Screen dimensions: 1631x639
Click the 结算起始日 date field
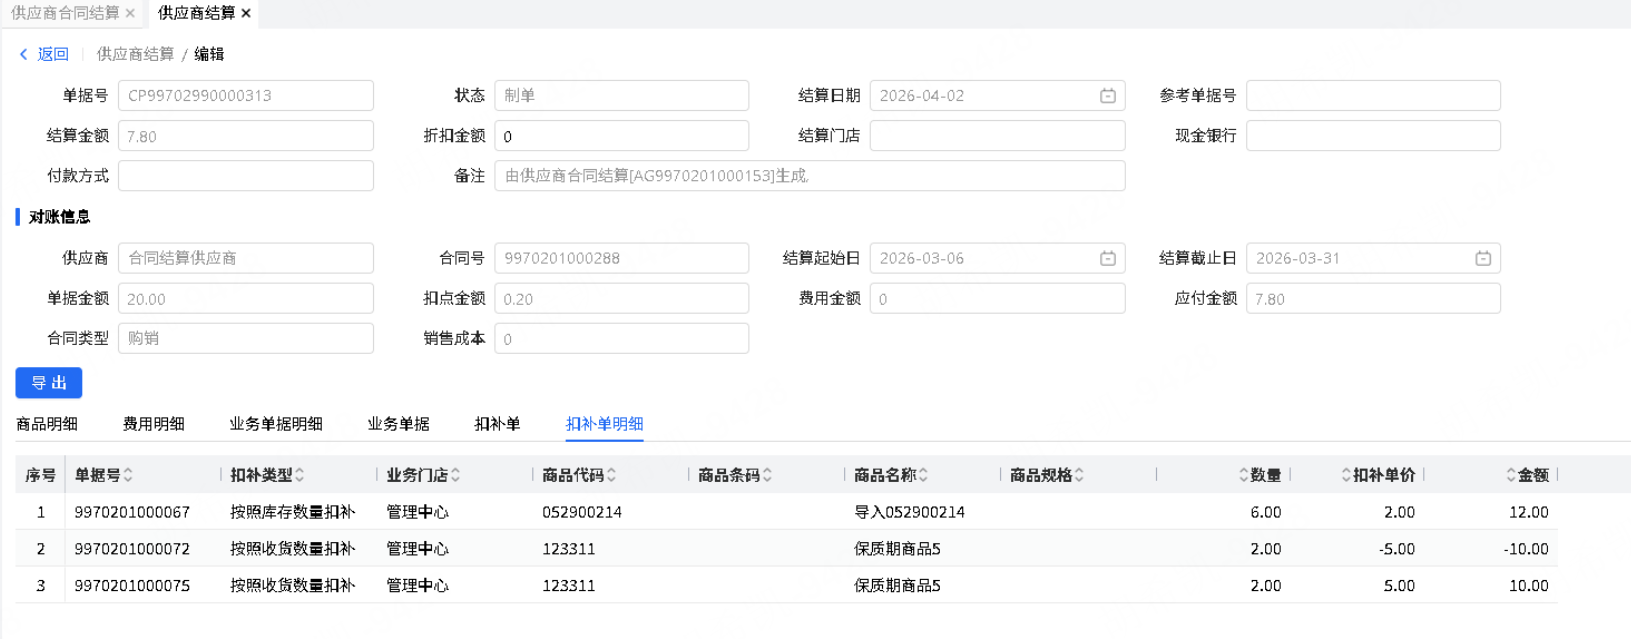tap(997, 258)
